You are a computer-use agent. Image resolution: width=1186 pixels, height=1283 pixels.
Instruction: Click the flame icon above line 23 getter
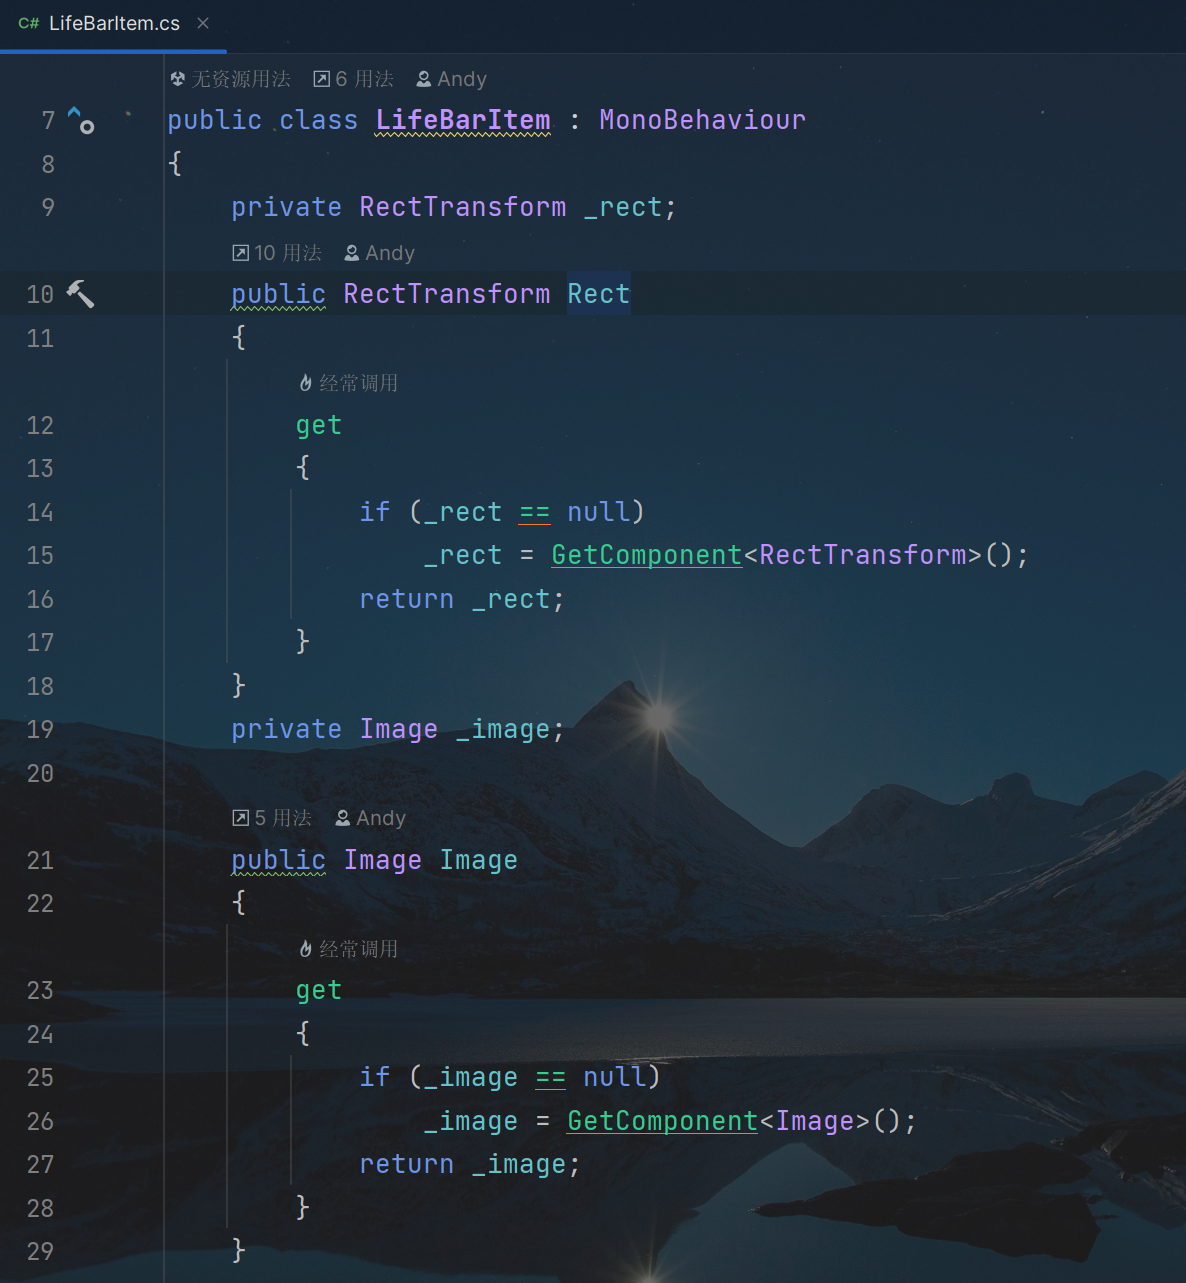(306, 948)
